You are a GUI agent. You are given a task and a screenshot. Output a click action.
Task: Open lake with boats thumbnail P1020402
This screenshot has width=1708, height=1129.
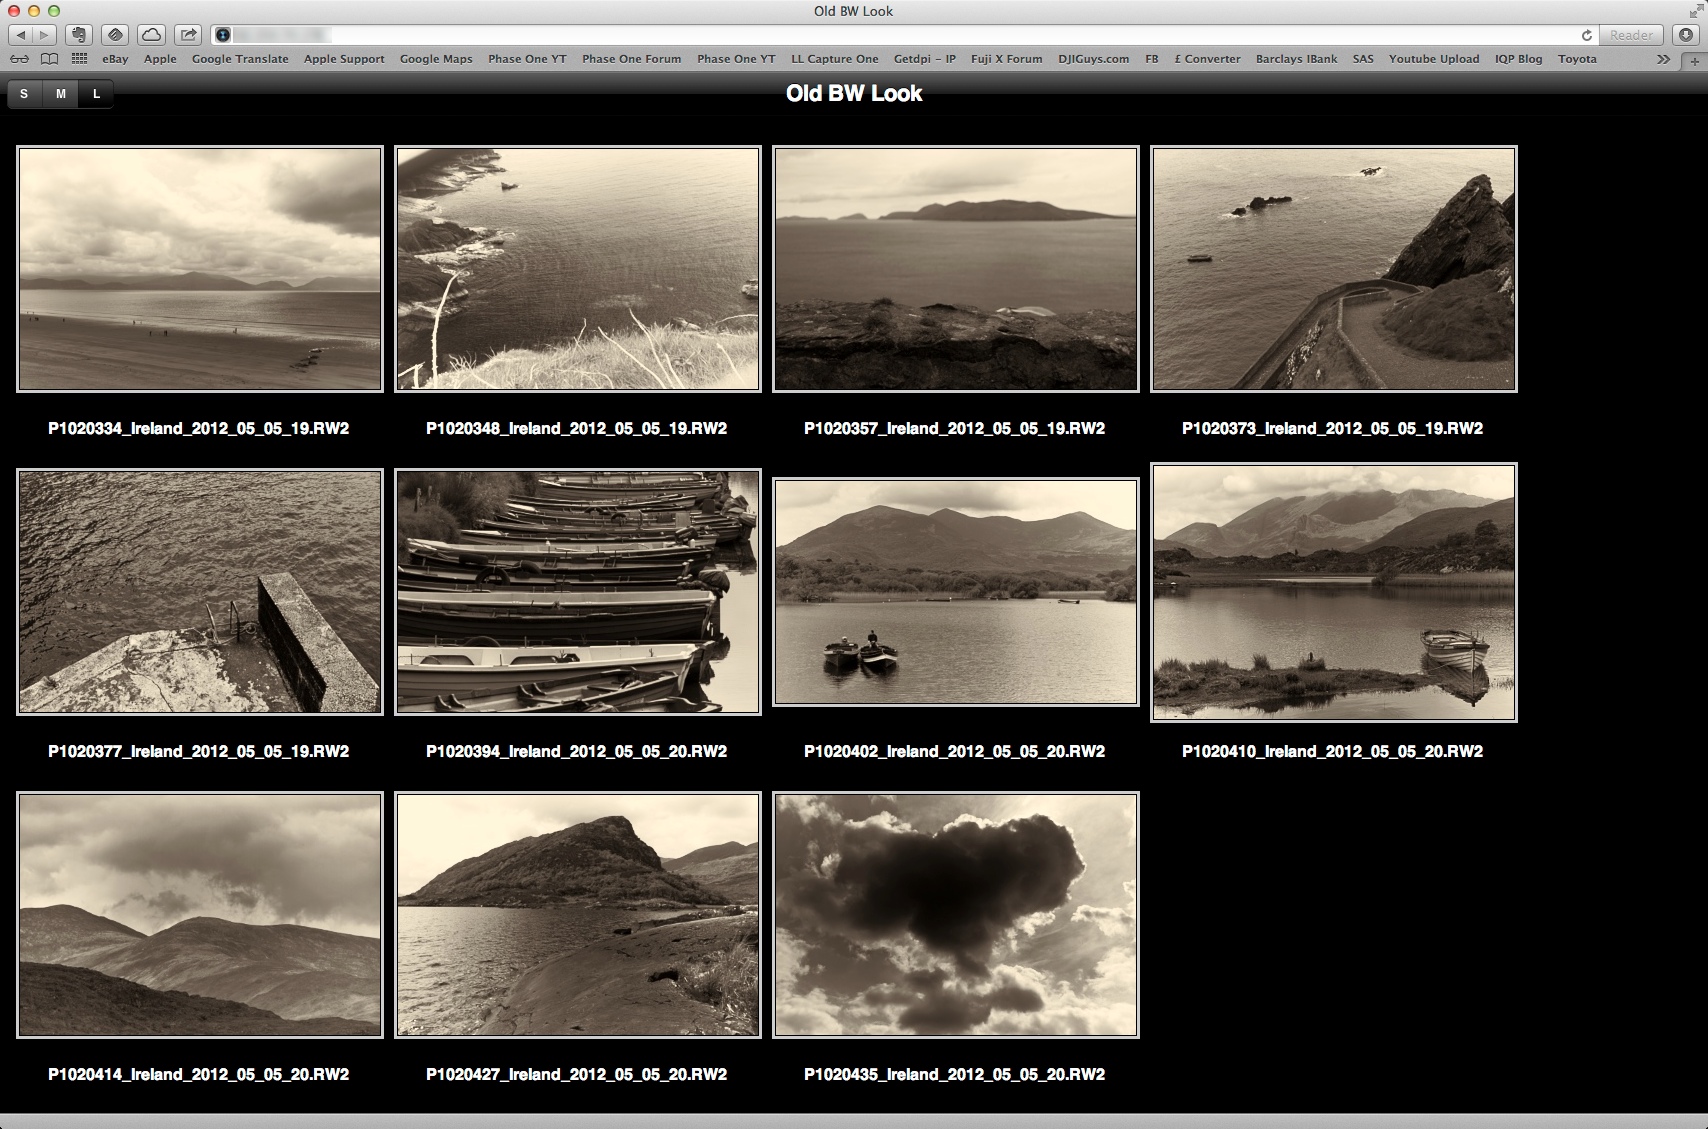(x=956, y=592)
